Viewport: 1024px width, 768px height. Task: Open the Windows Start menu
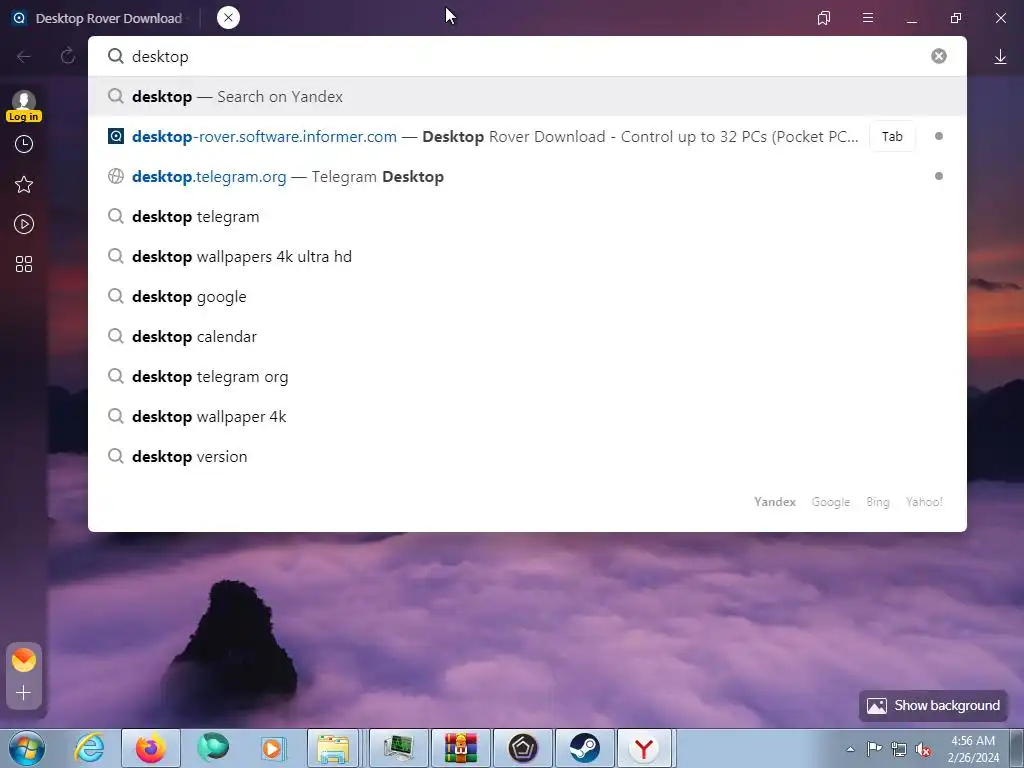click(27, 748)
